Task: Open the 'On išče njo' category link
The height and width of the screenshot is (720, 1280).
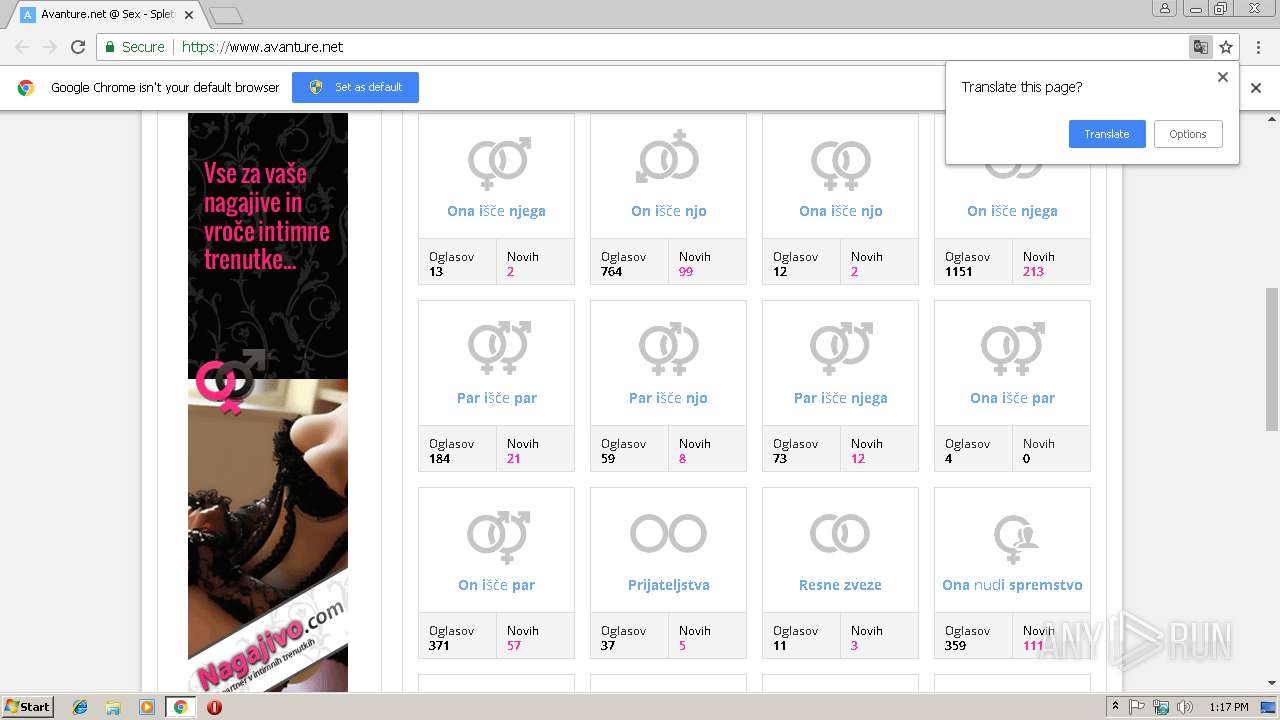Action: [669, 211]
